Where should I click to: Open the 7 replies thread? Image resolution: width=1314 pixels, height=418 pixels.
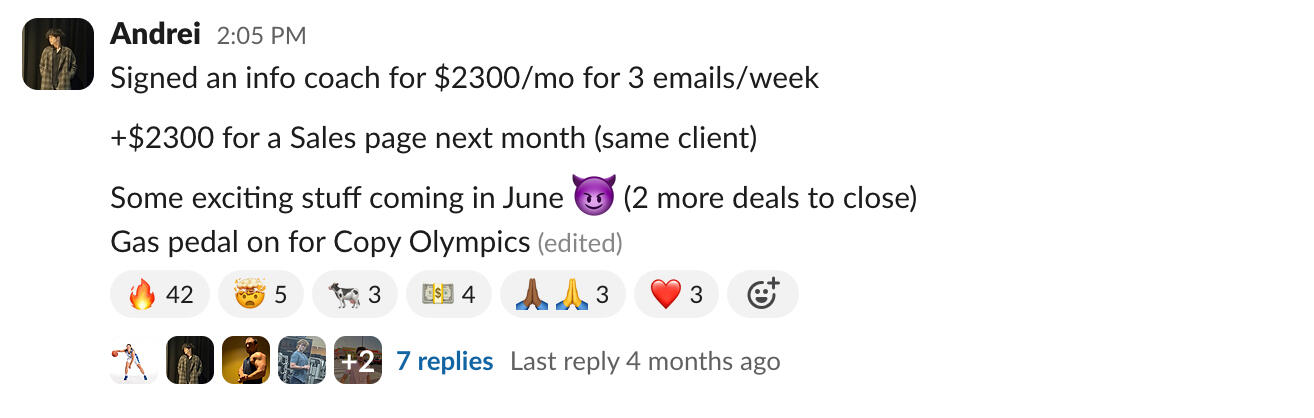click(444, 361)
